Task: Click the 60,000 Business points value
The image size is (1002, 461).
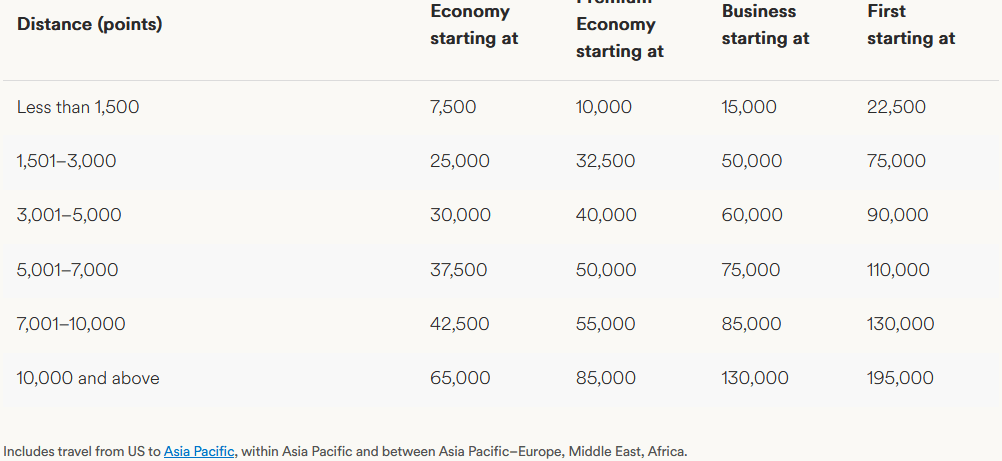Action: (752, 215)
